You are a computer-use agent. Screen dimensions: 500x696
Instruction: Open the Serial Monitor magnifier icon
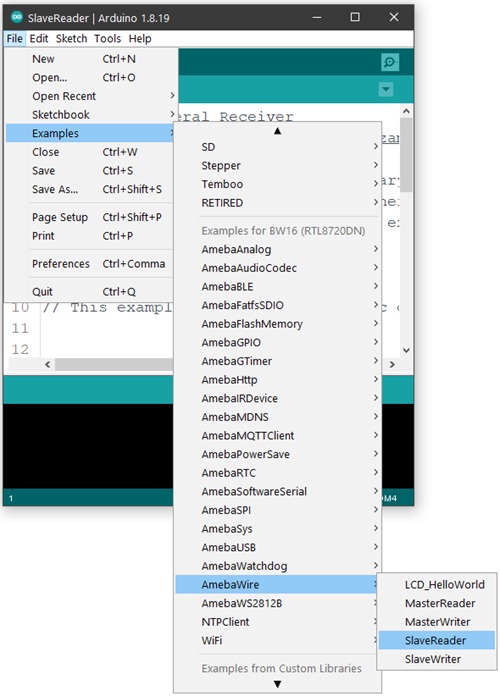click(389, 62)
